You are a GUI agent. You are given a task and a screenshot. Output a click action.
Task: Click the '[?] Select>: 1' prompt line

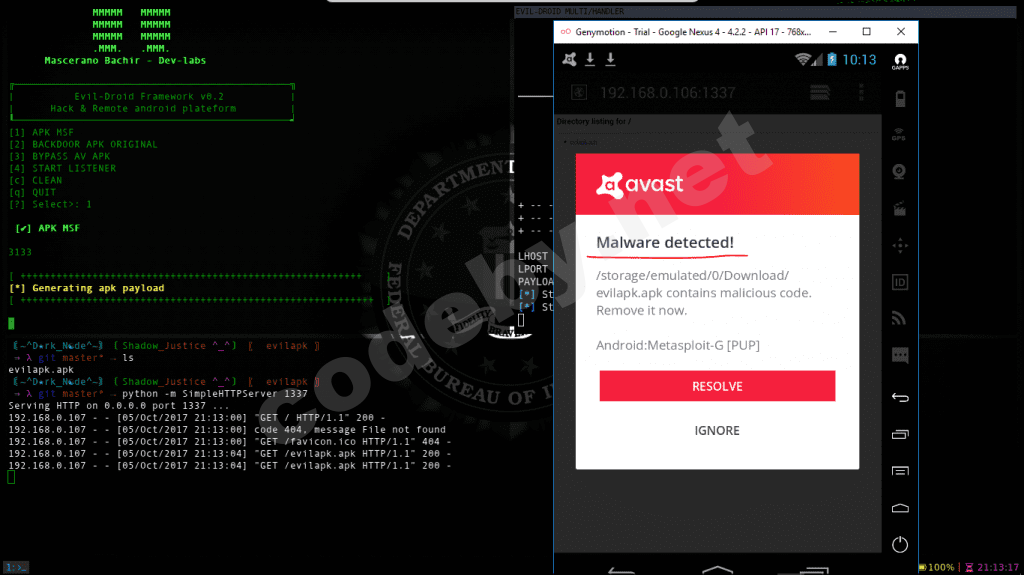pyautogui.click(x=50, y=204)
